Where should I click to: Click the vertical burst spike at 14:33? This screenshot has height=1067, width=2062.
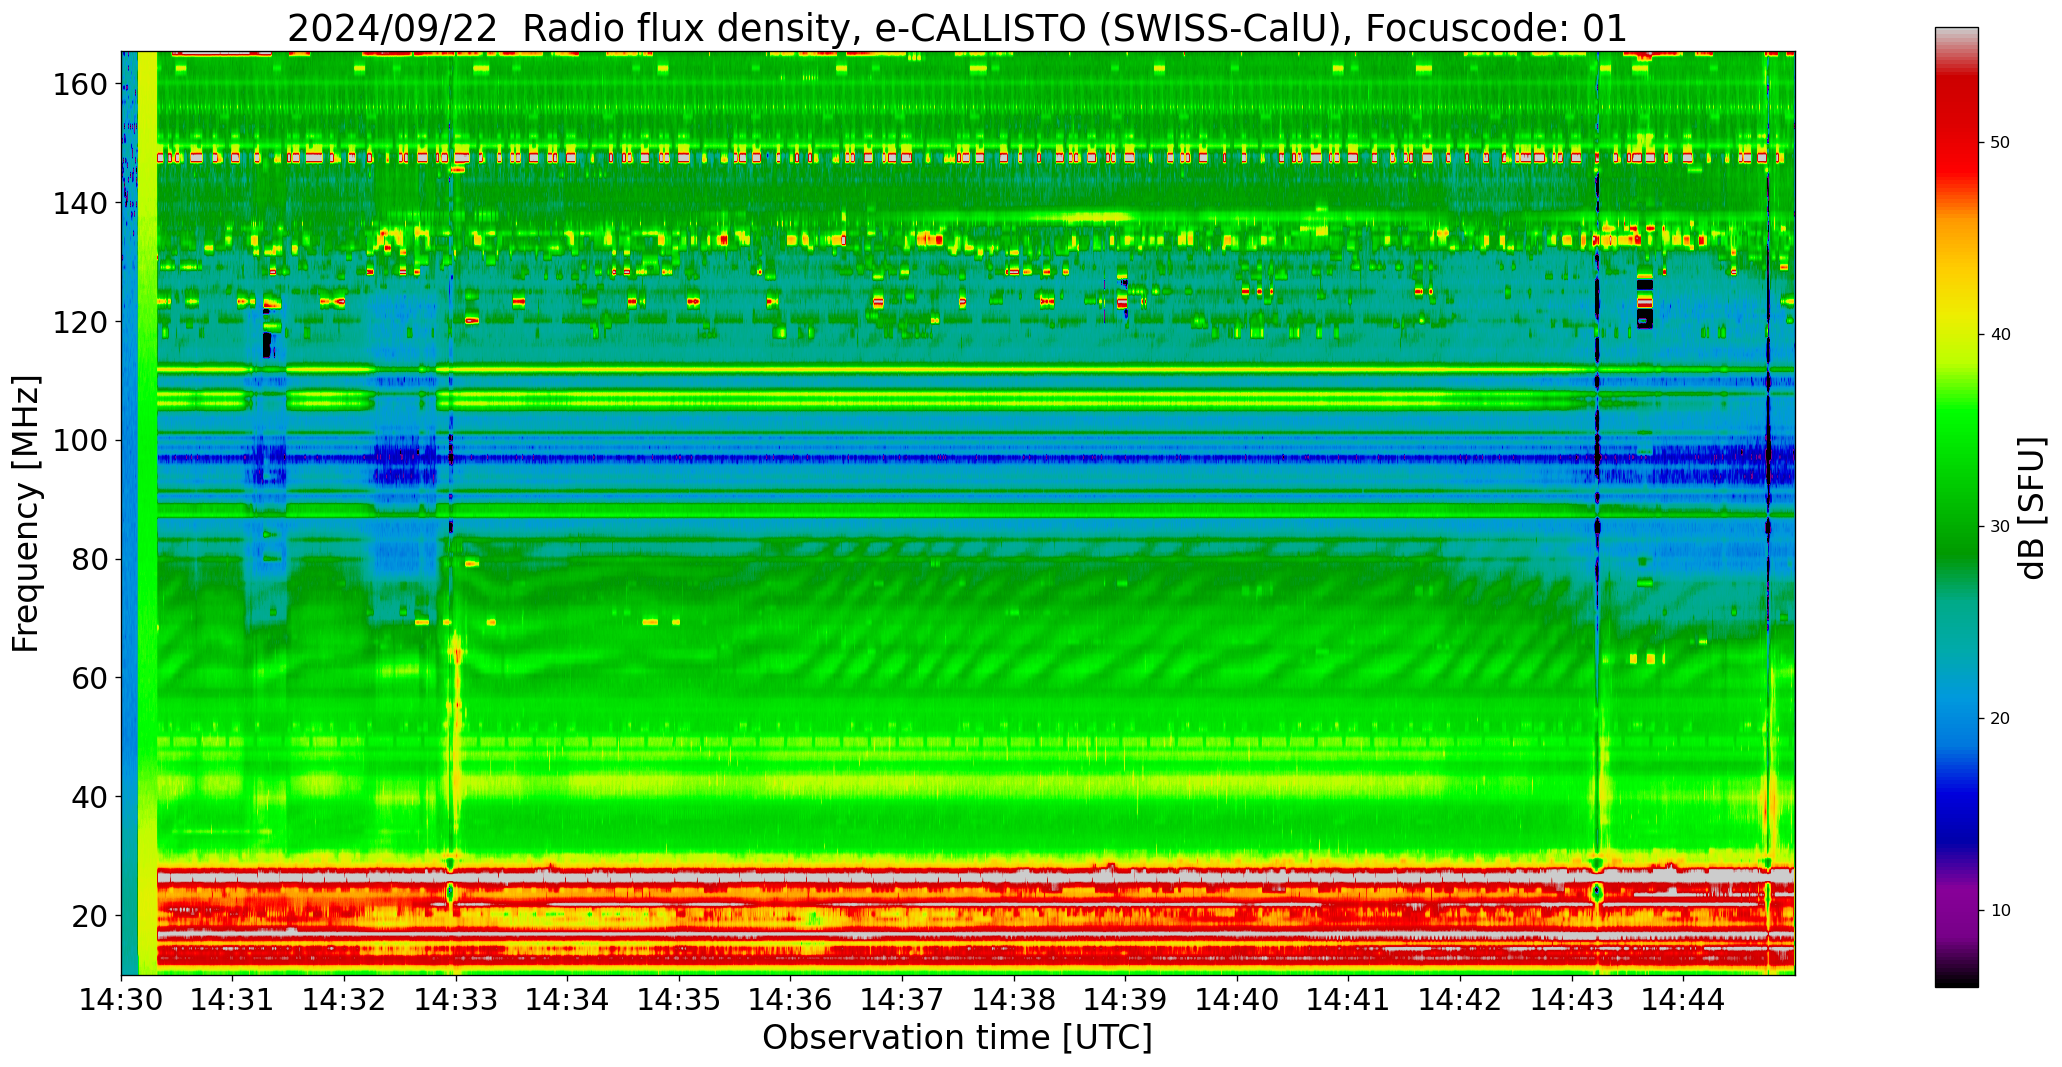[x=455, y=740]
